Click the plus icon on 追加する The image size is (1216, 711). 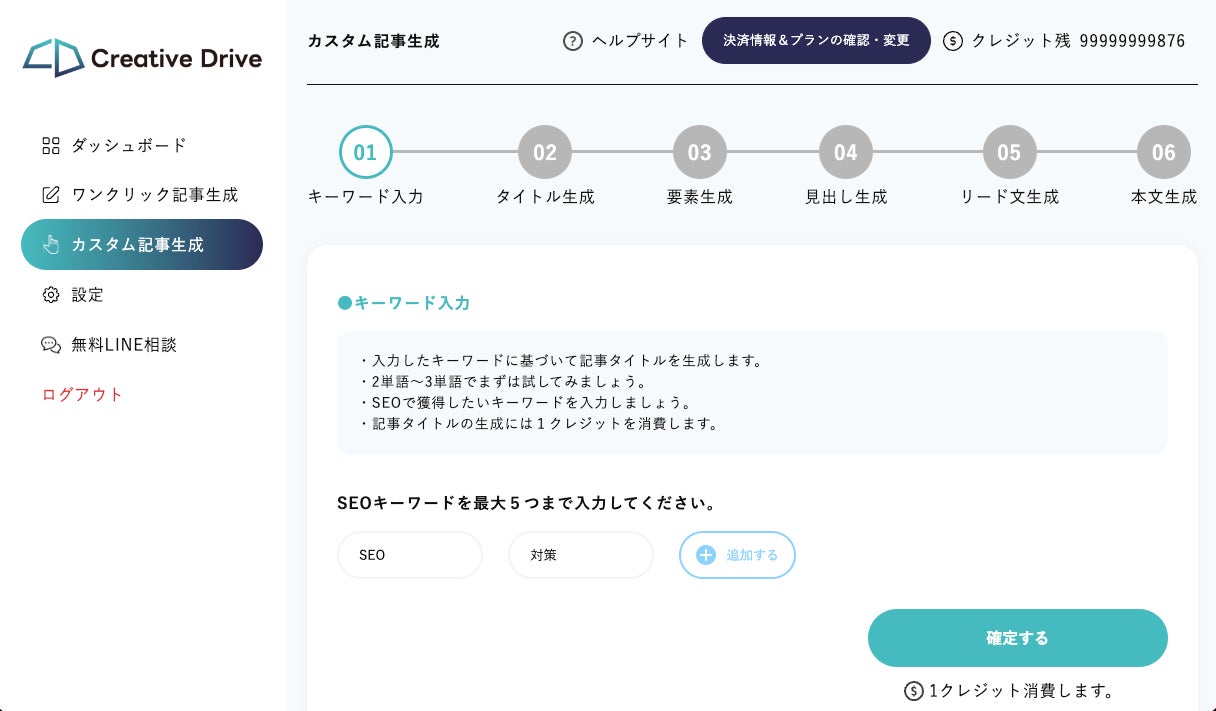[x=706, y=555]
